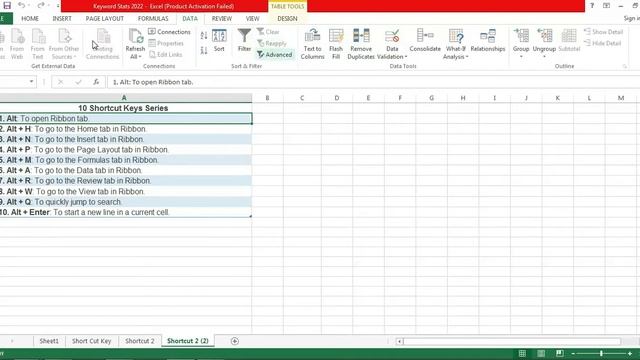Click the Undo arrow icon
Screen dimensions: 640x360
click(22, 5)
